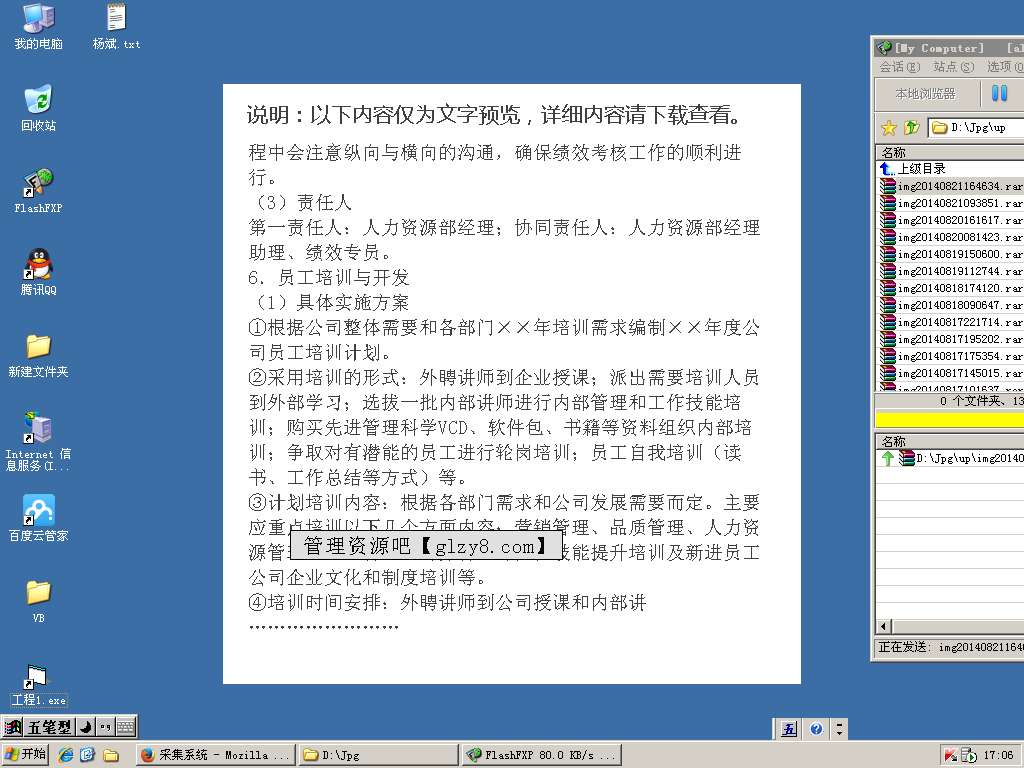This screenshot has height=768, width=1024.
Task: Click the blue browser quick launch icon beside IE
Action: (88, 755)
